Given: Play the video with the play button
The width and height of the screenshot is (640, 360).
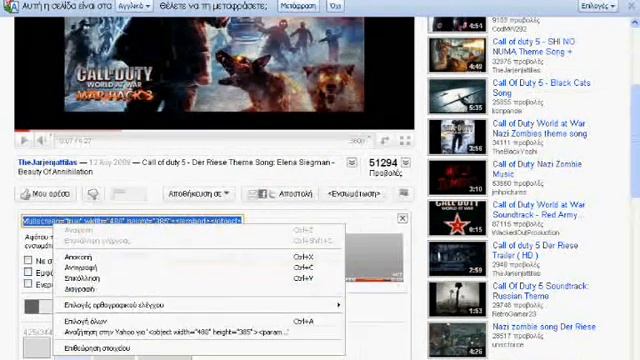Looking at the screenshot, I should [x=24, y=141].
